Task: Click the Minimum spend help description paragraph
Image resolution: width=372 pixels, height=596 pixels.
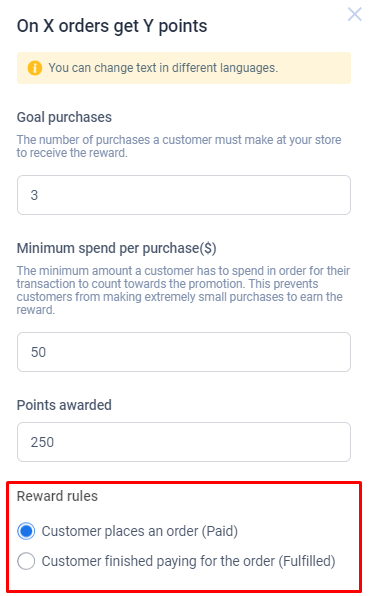Action: [x=183, y=290]
